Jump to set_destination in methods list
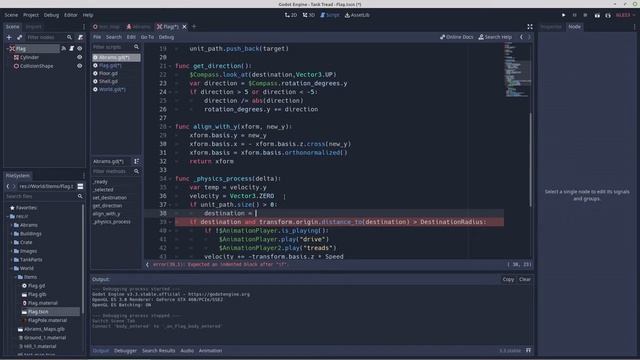Image resolution: width=640 pixels, height=360 pixels. click(x=109, y=198)
